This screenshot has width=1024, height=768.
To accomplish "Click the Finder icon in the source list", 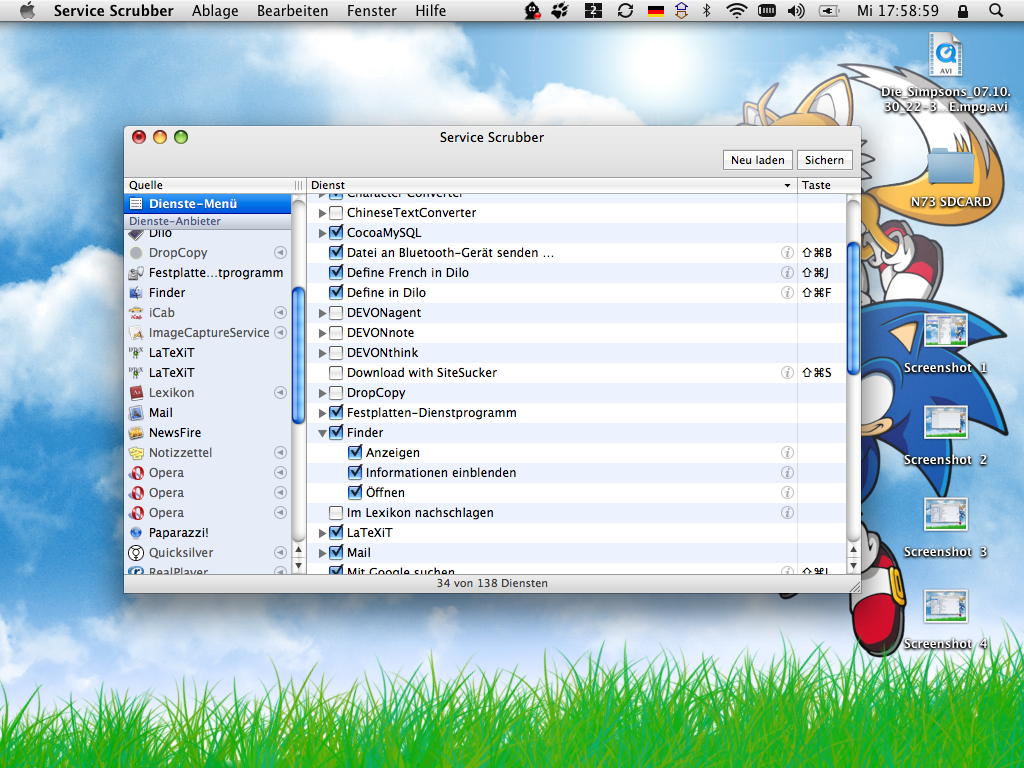I will [136, 293].
